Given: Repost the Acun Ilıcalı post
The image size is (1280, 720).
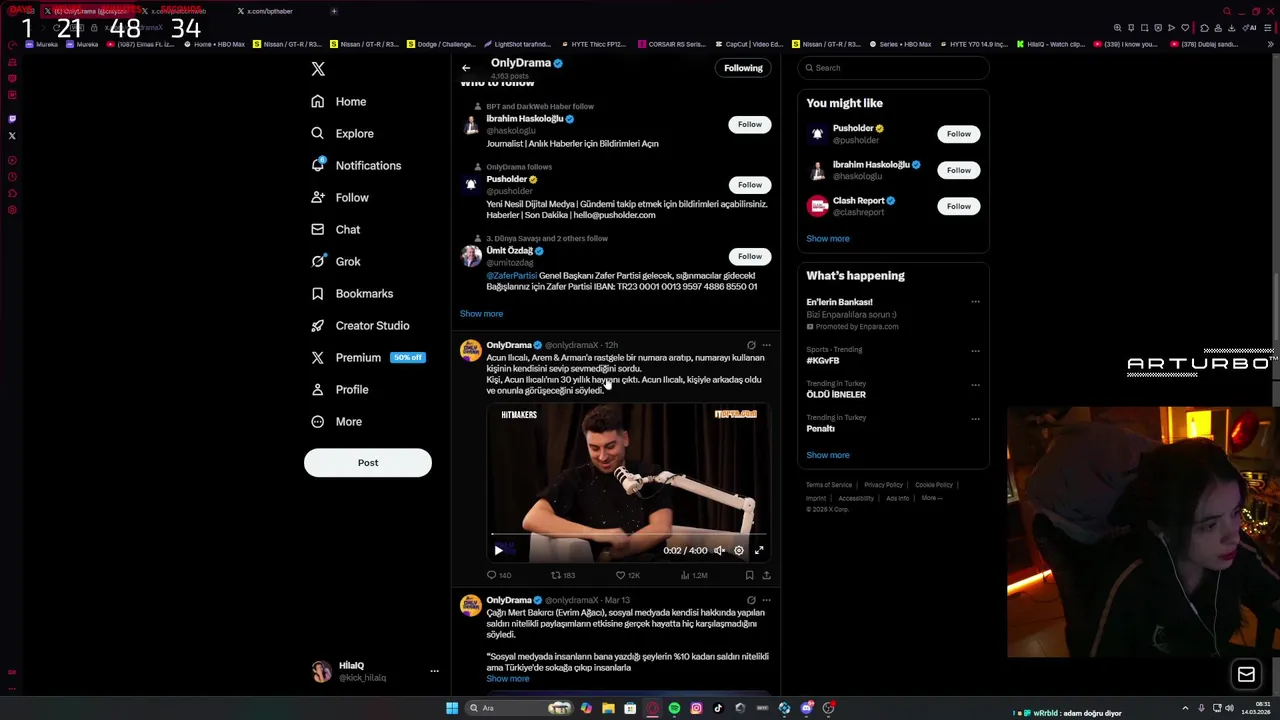Looking at the screenshot, I should pos(563,575).
